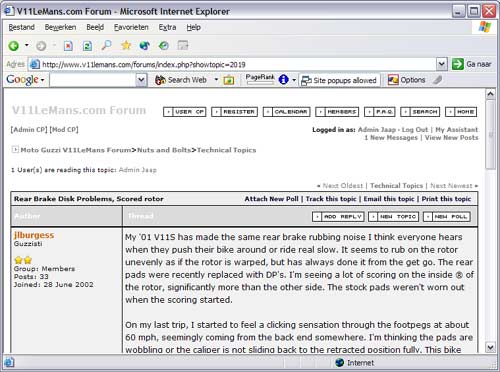Open the Back button history dropdown arrow

(27, 45)
